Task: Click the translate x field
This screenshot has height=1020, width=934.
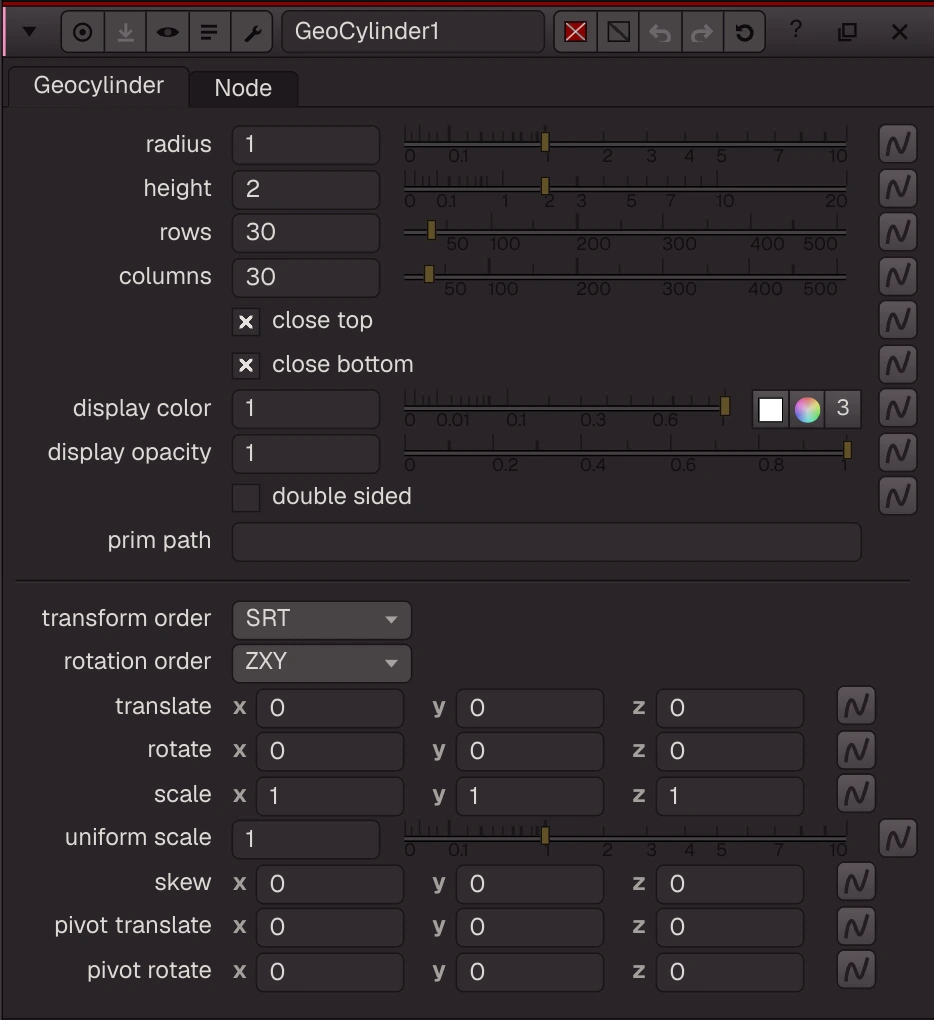Action: (x=330, y=708)
